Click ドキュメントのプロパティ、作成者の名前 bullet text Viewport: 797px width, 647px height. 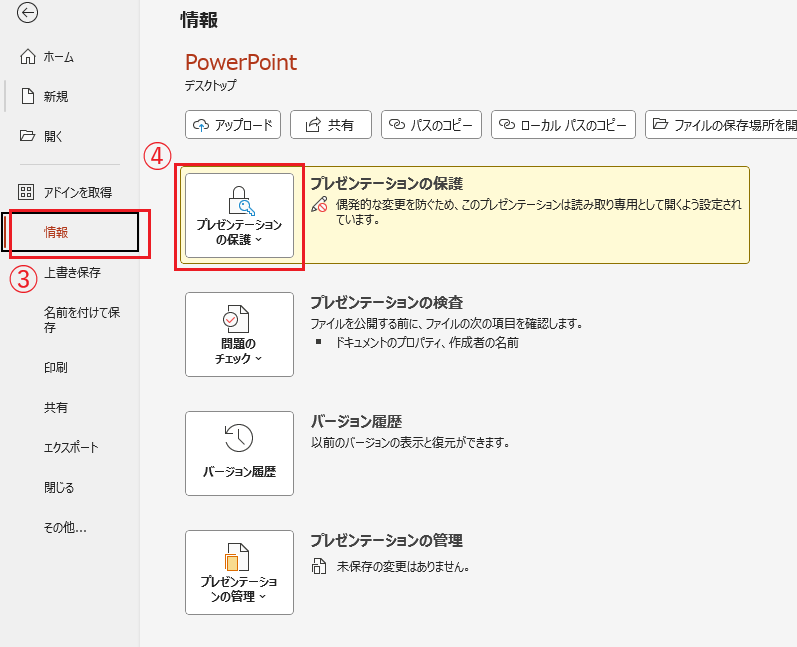426,343
